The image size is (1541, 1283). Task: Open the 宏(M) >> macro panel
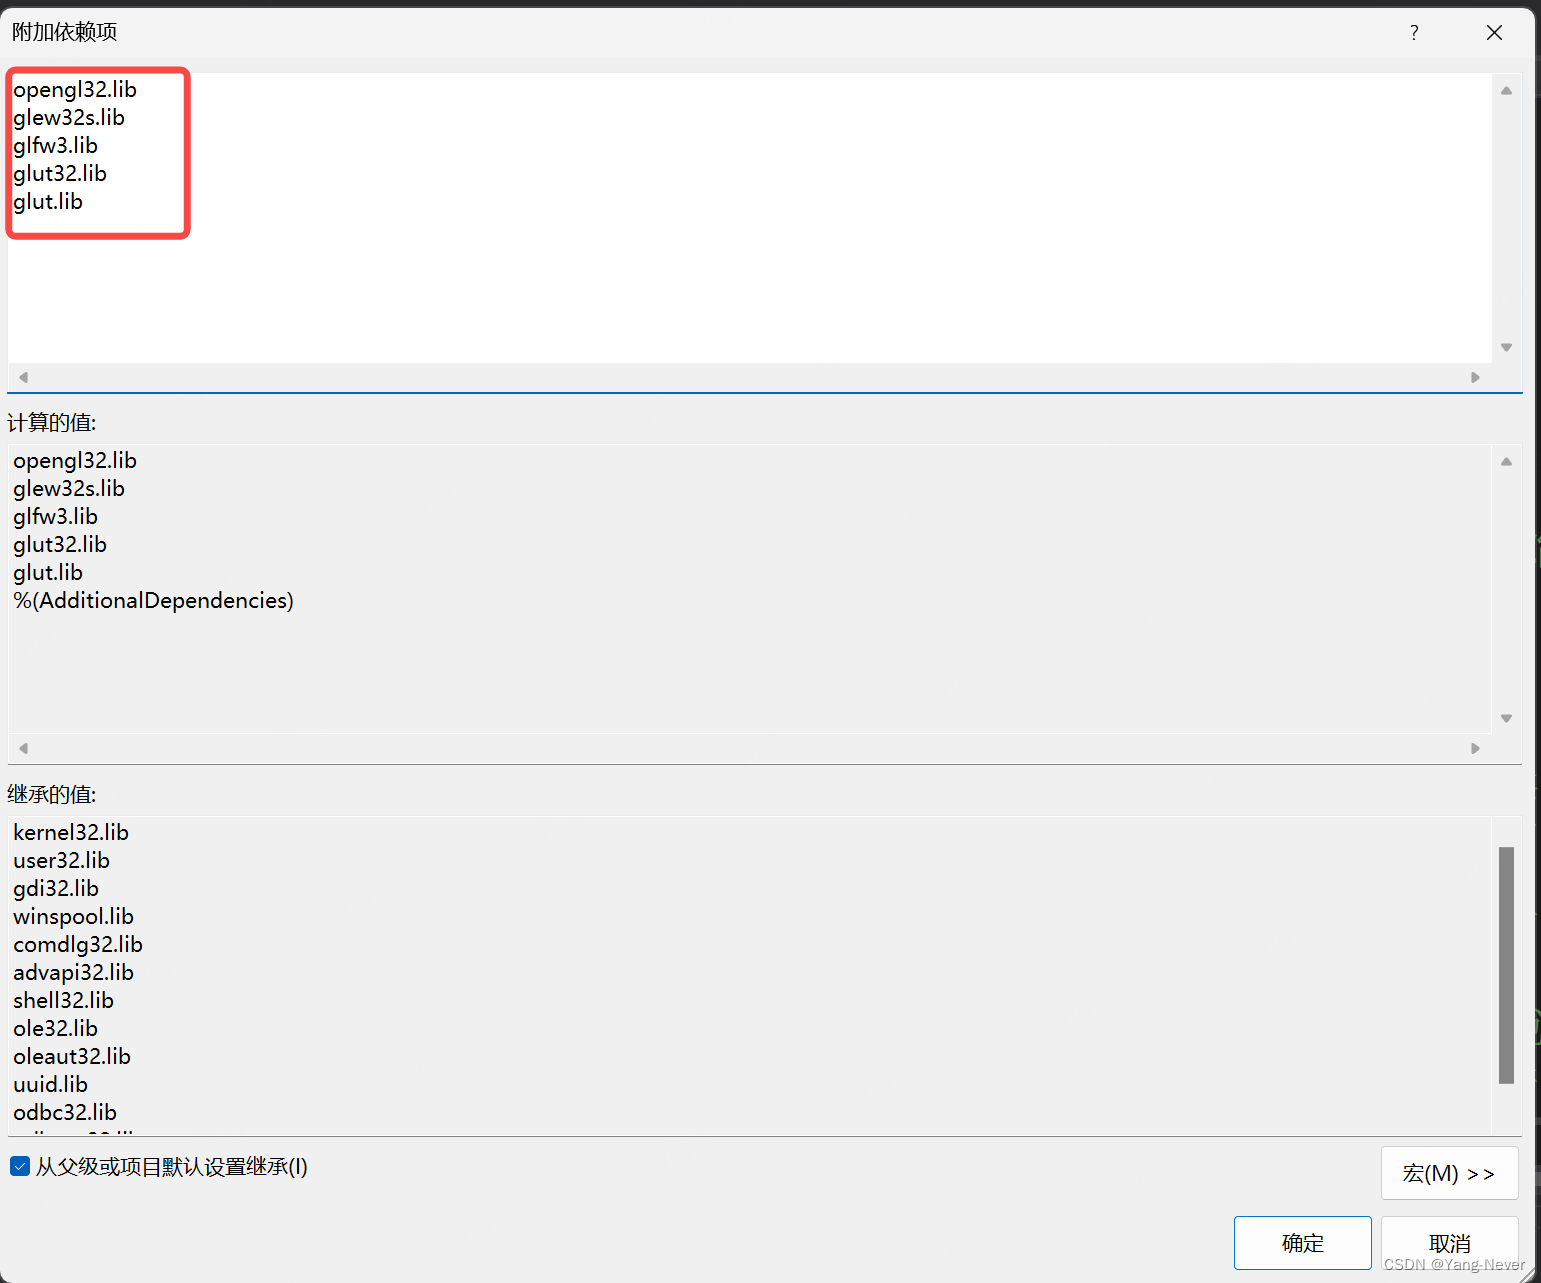(1449, 1173)
